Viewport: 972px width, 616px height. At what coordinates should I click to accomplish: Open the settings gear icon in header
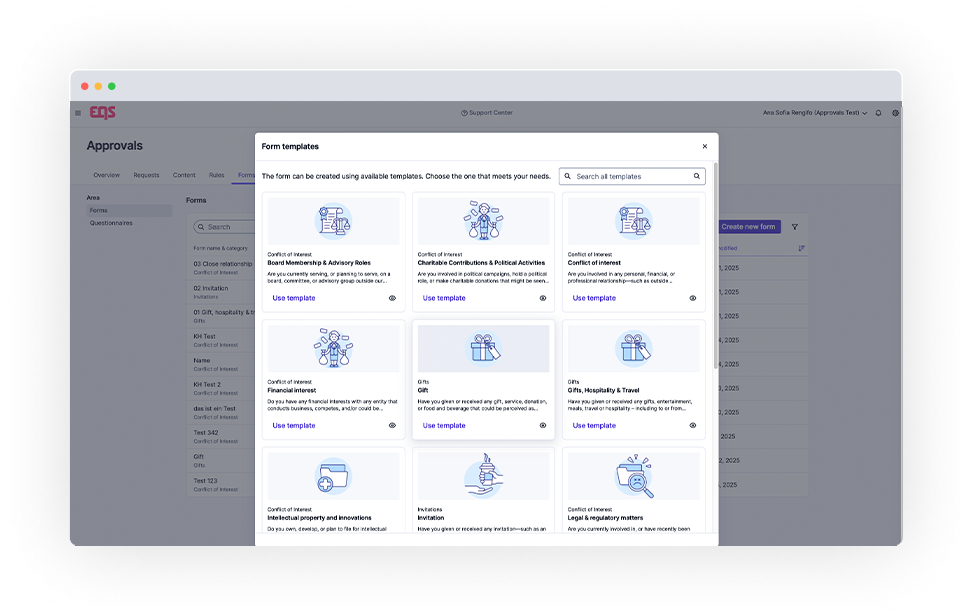895,113
